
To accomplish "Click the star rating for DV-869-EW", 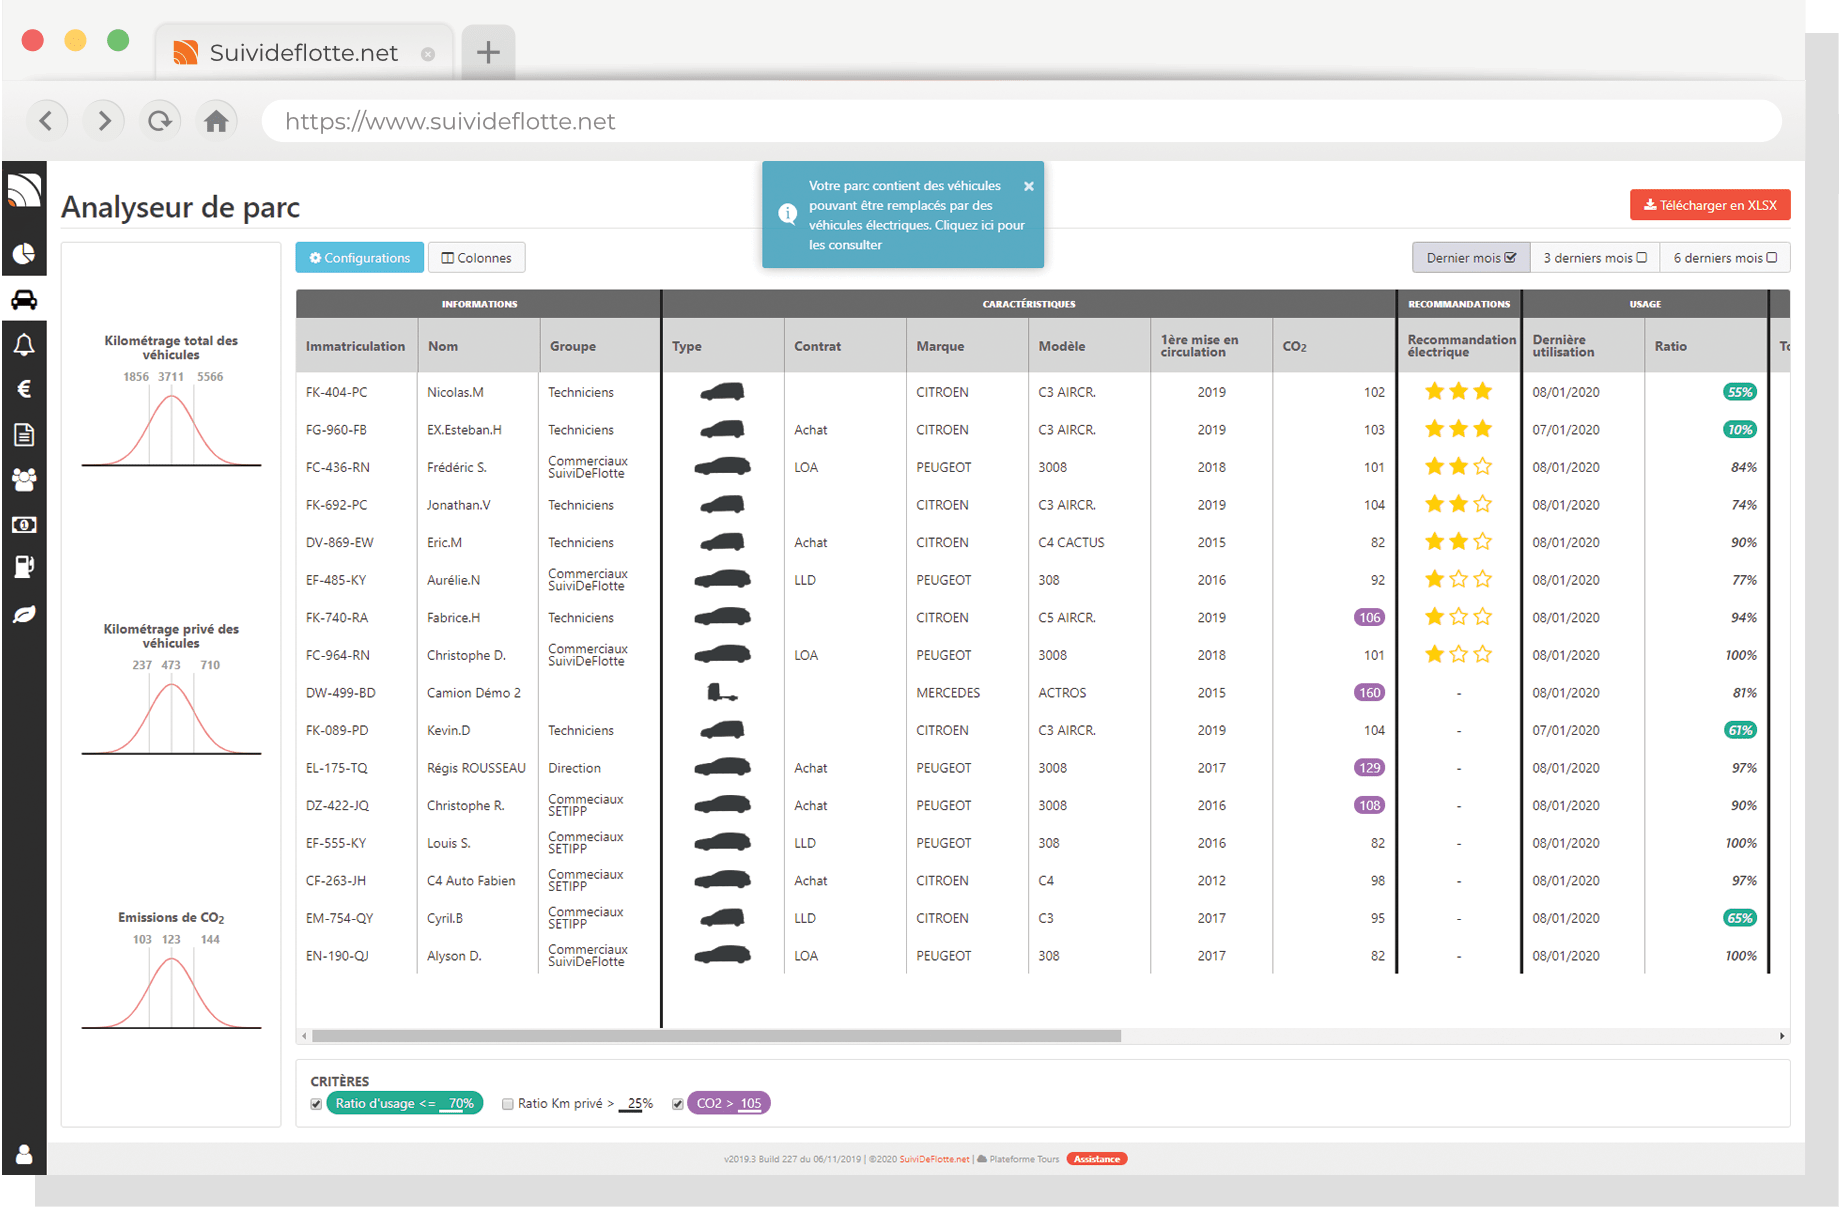I will 1458,542.
